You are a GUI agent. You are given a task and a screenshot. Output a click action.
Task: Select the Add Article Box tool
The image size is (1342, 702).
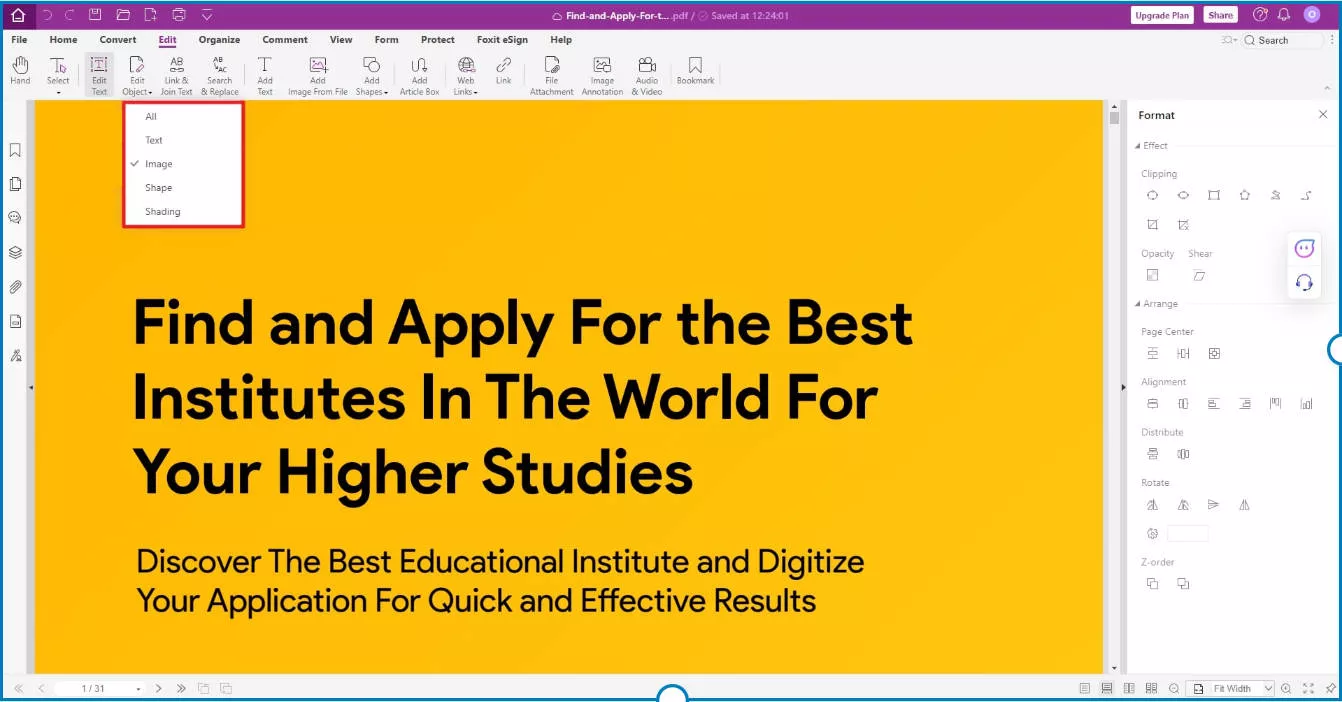pyautogui.click(x=419, y=75)
